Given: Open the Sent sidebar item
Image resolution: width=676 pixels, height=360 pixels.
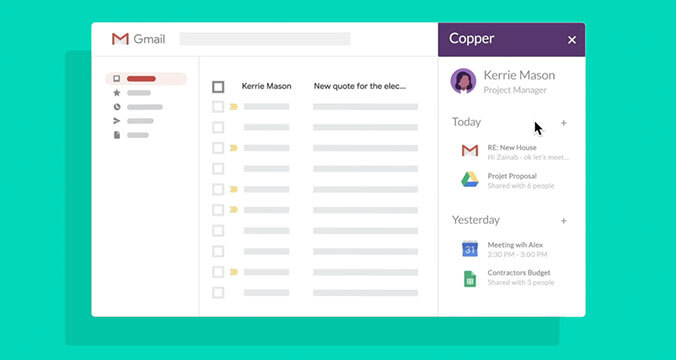Looking at the screenshot, I should pyautogui.click(x=133, y=121).
